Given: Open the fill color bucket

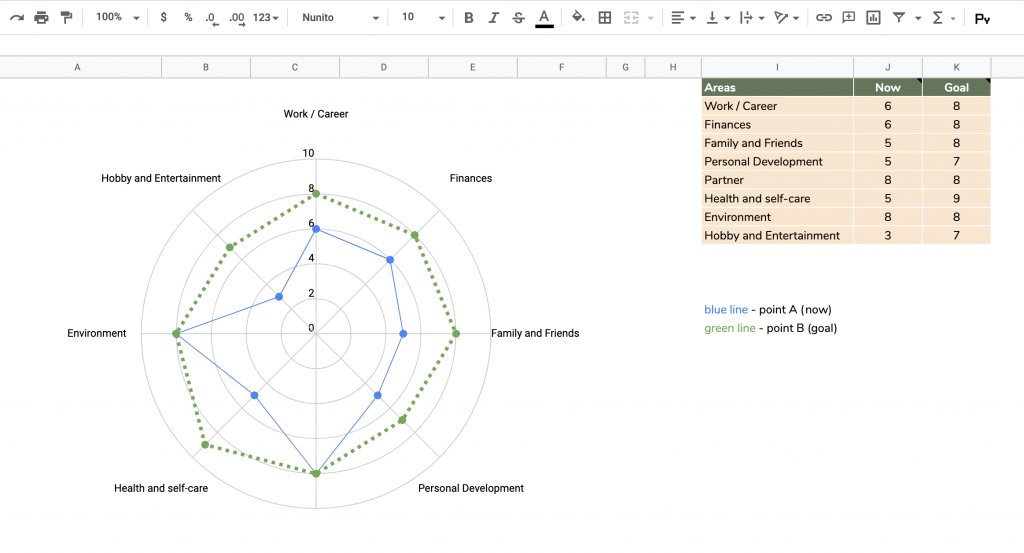Looking at the screenshot, I should (x=578, y=17).
